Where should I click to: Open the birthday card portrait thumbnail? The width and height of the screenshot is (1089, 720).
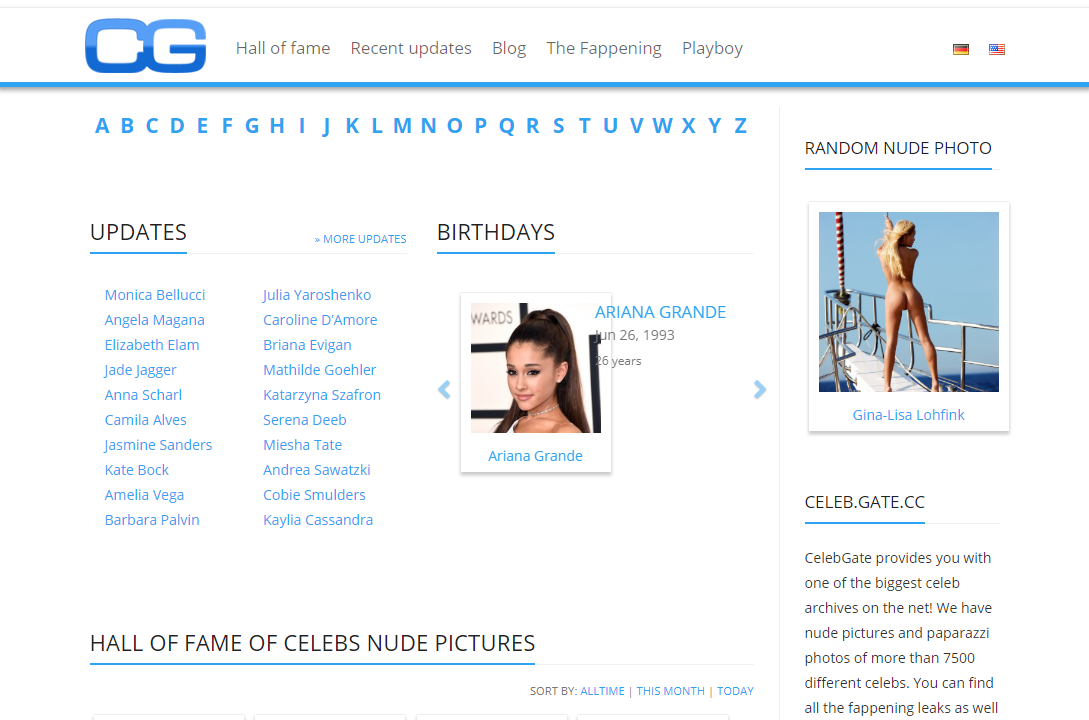click(535, 368)
